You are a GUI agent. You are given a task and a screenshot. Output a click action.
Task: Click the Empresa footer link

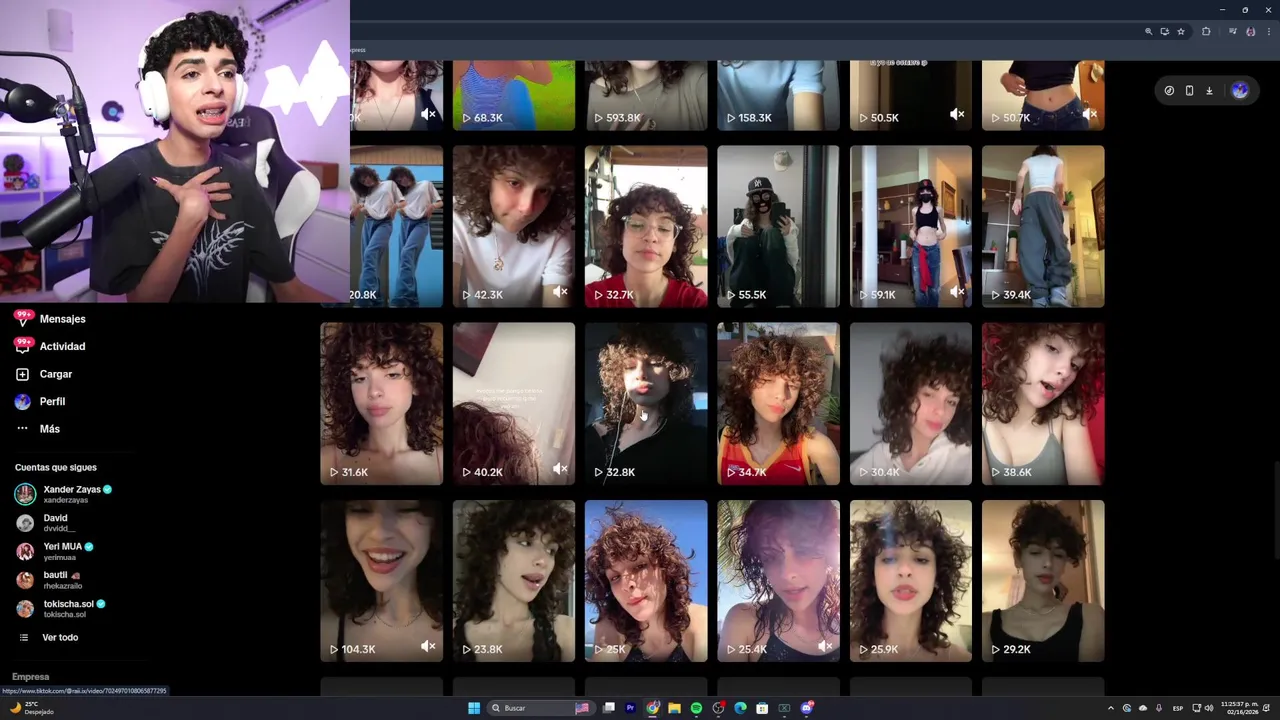click(x=30, y=677)
